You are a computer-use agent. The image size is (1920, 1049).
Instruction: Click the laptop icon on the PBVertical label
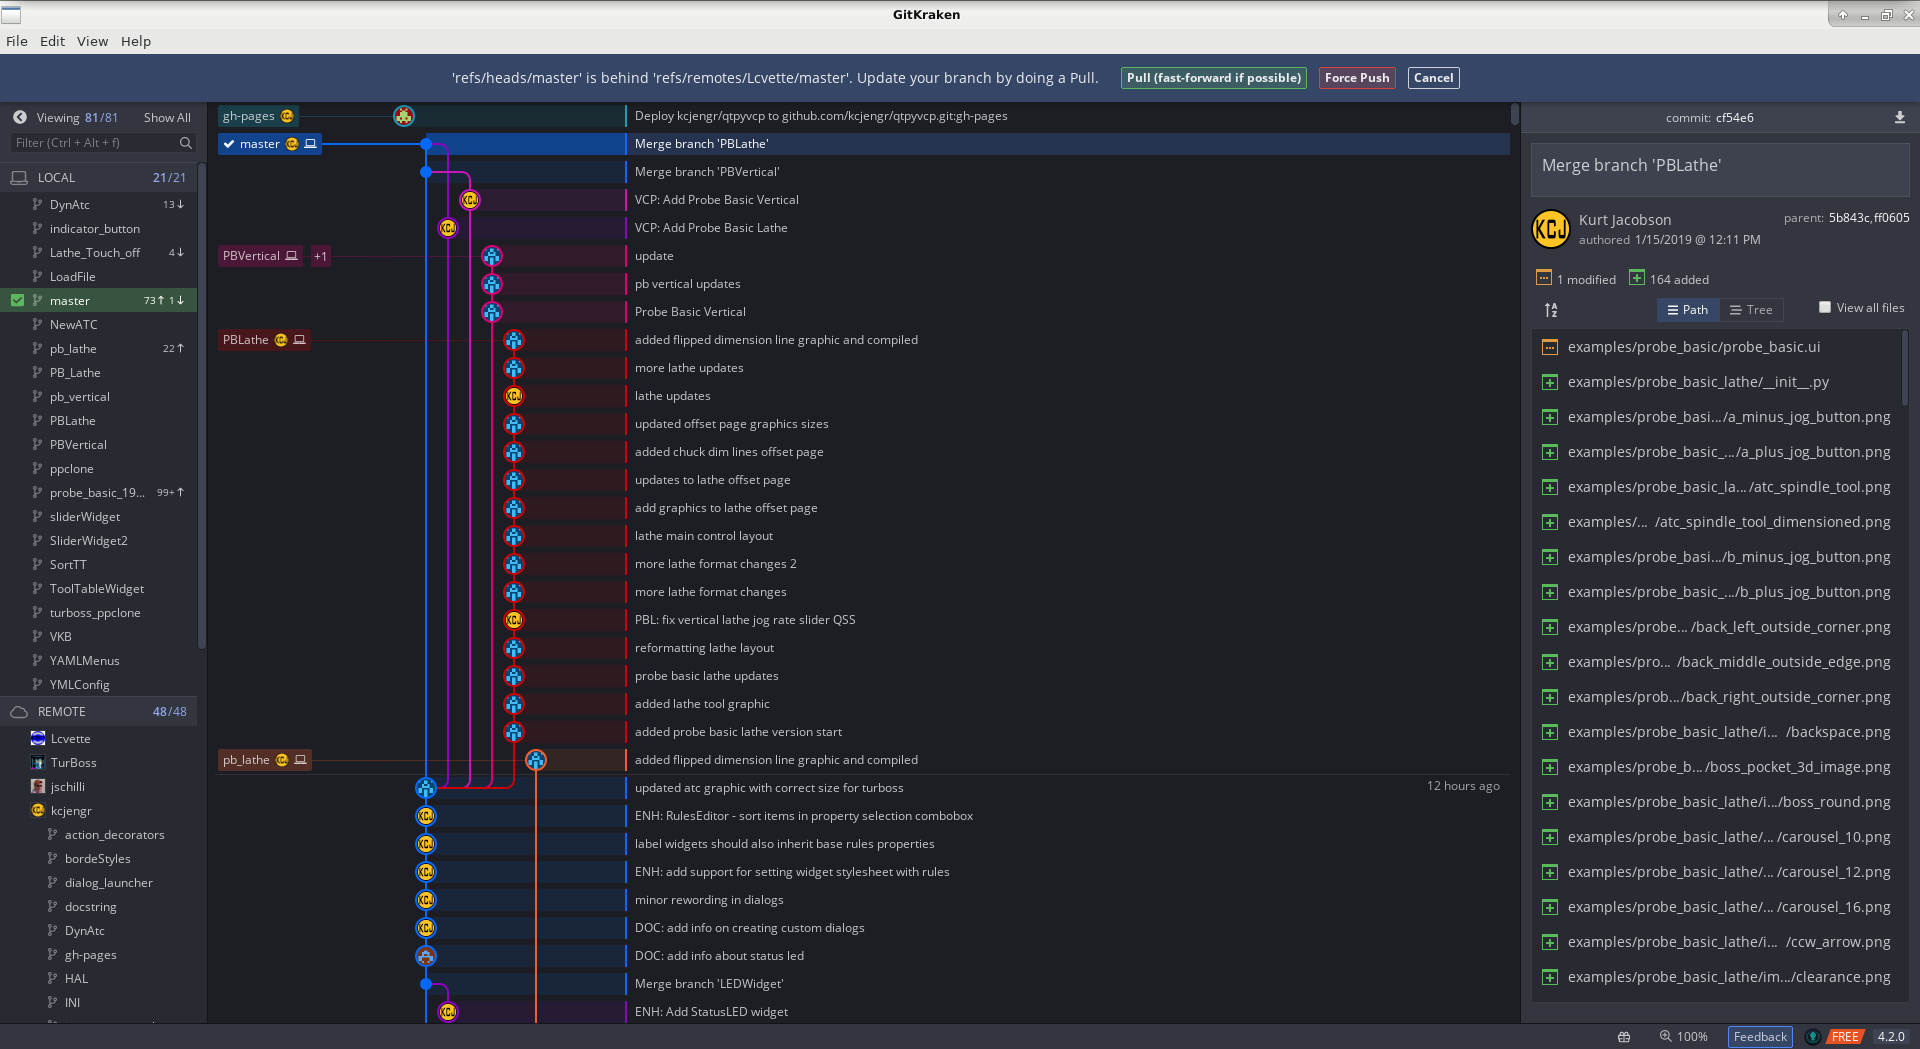click(292, 256)
